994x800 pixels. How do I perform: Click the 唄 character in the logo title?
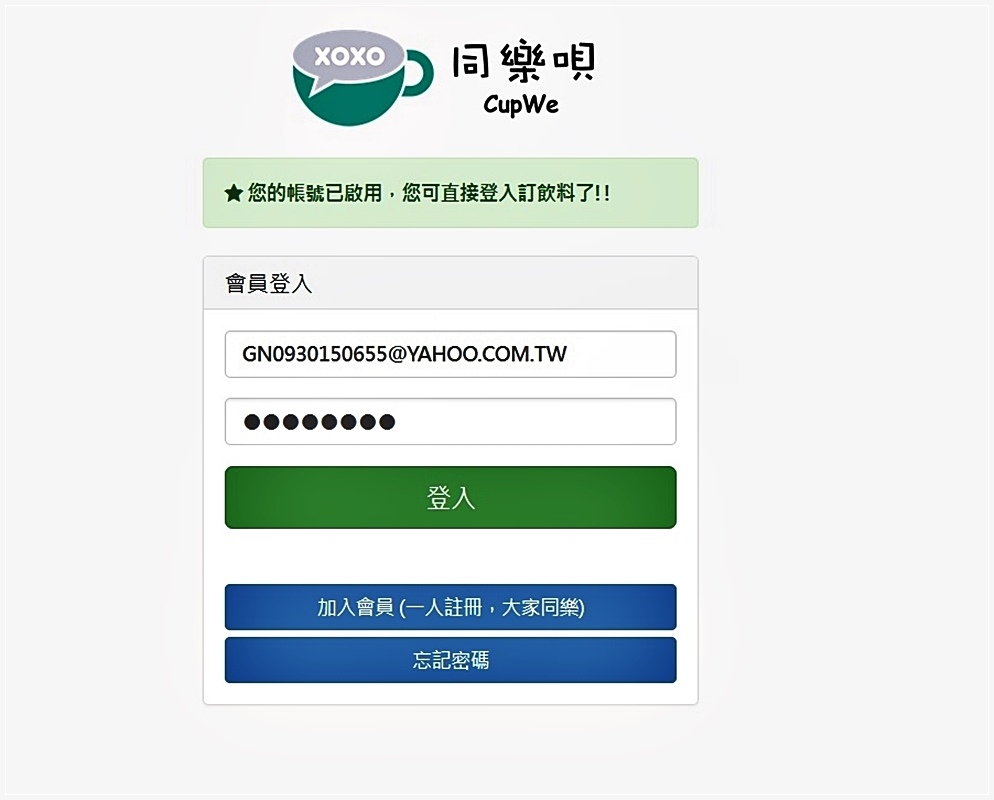[574, 62]
